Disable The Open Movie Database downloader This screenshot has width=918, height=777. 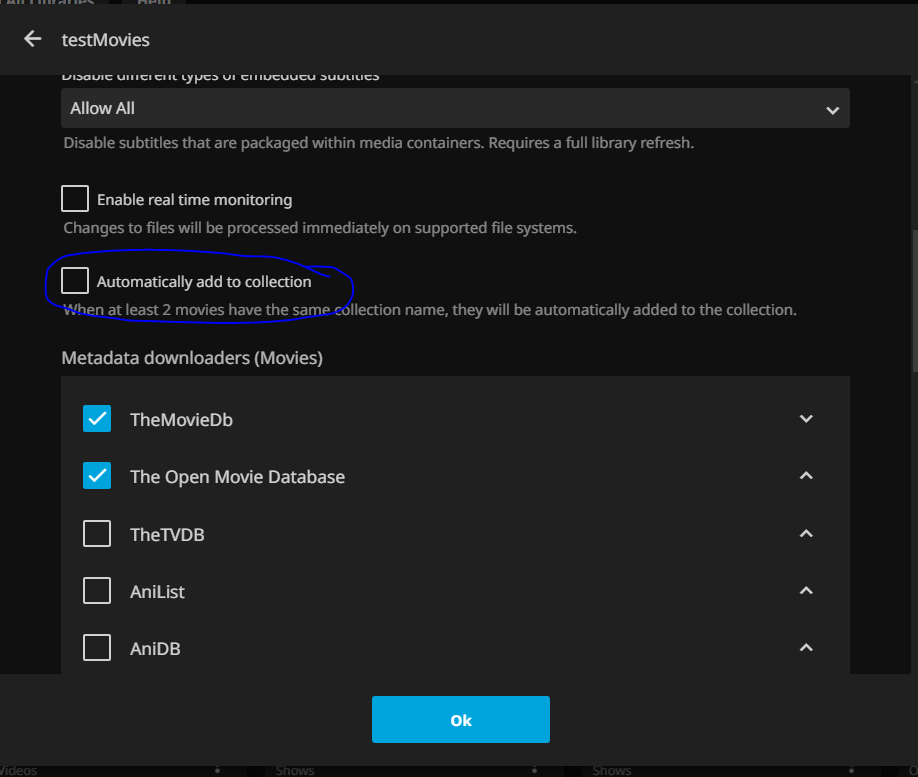click(x=97, y=477)
